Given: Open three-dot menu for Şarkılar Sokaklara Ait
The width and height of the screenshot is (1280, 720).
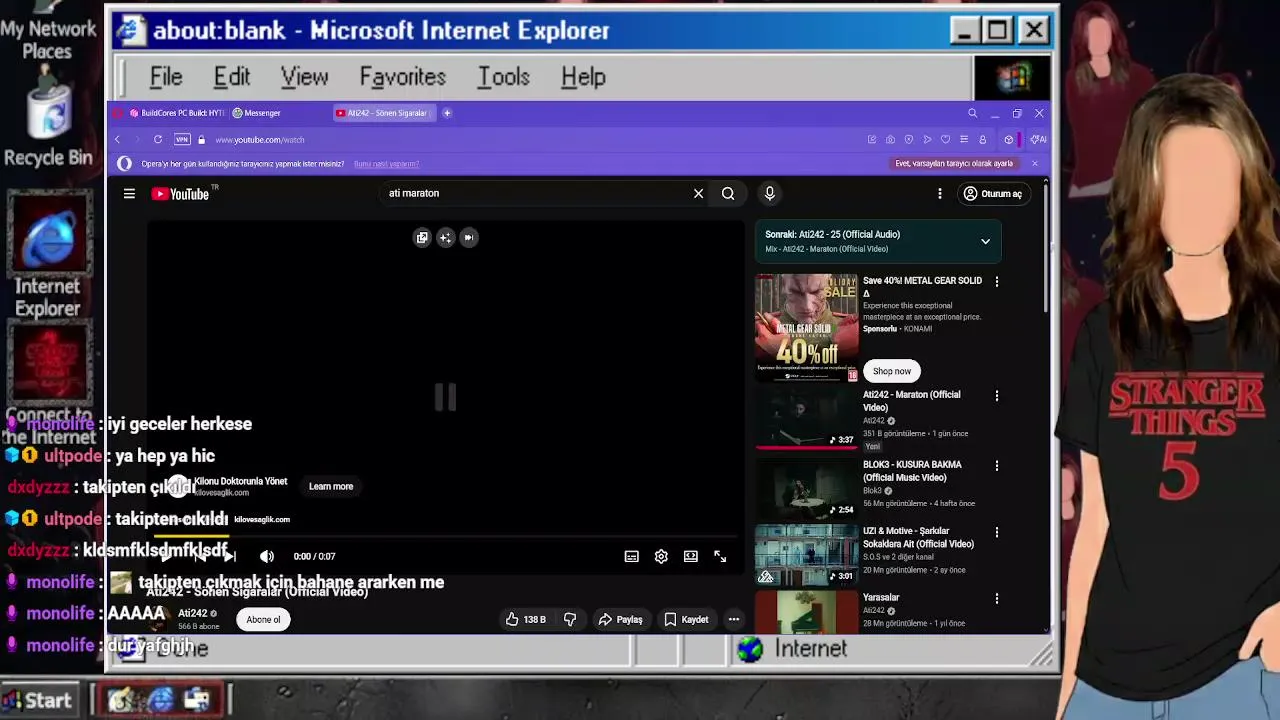Looking at the screenshot, I should (996, 532).
